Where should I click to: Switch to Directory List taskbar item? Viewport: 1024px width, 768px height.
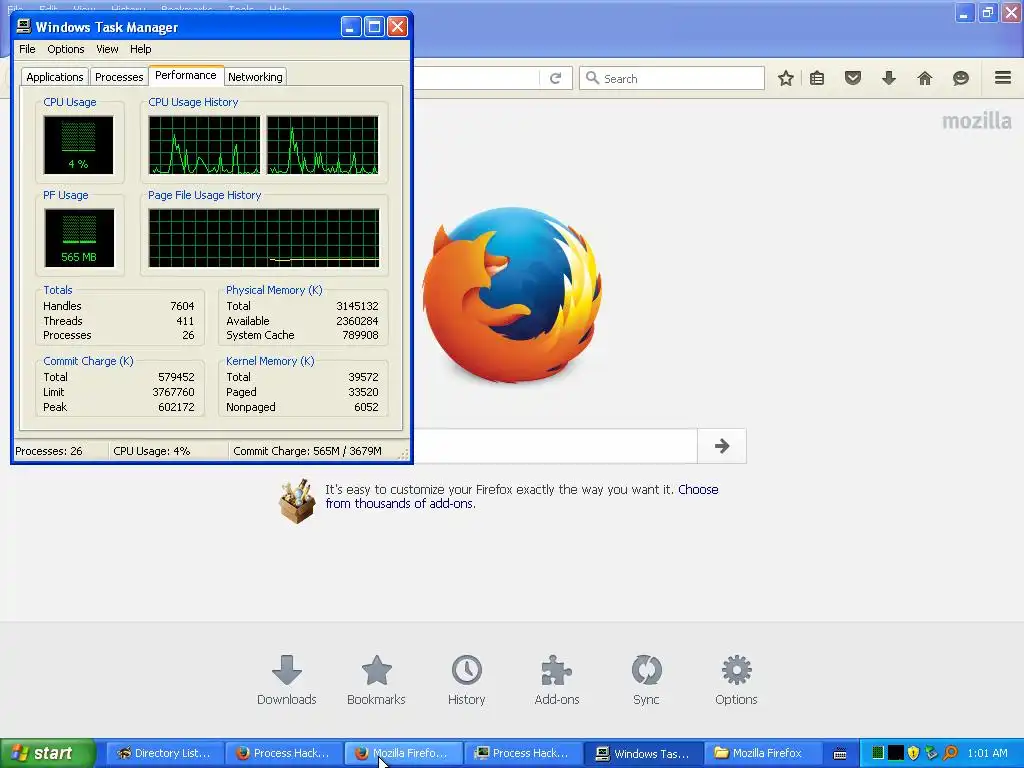pos(165,753)
